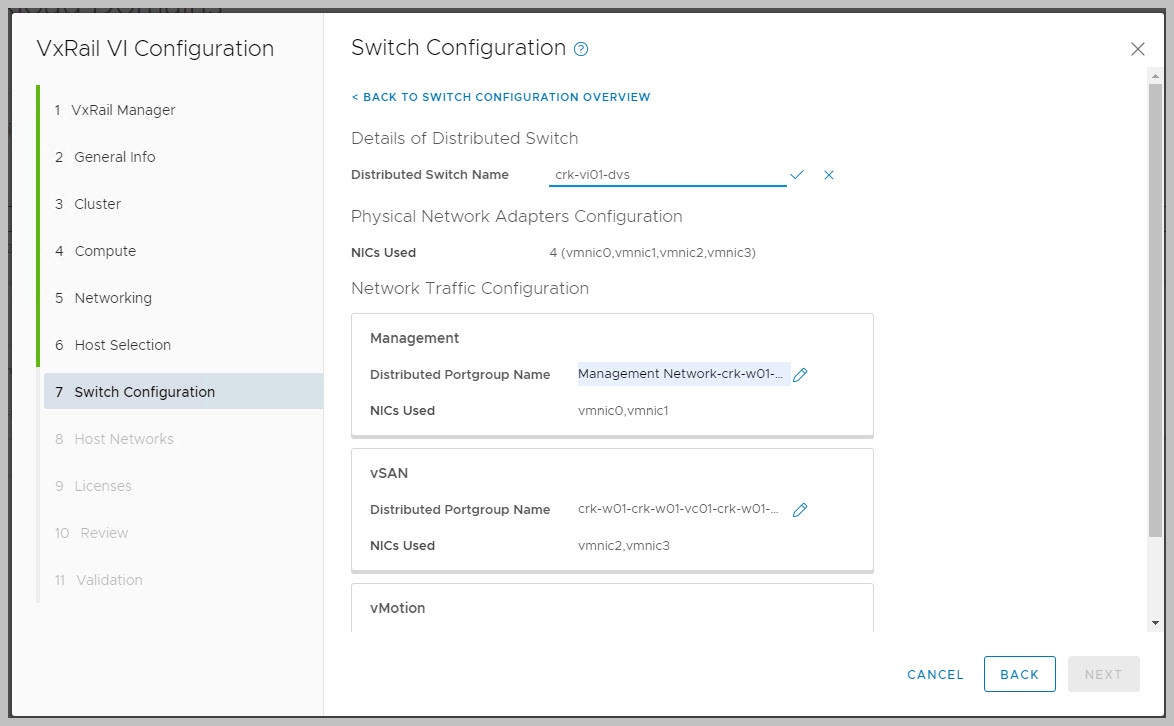Click the Distributed Switch Name field
This screenshot has width=1174, height=726.
[667, 175]
